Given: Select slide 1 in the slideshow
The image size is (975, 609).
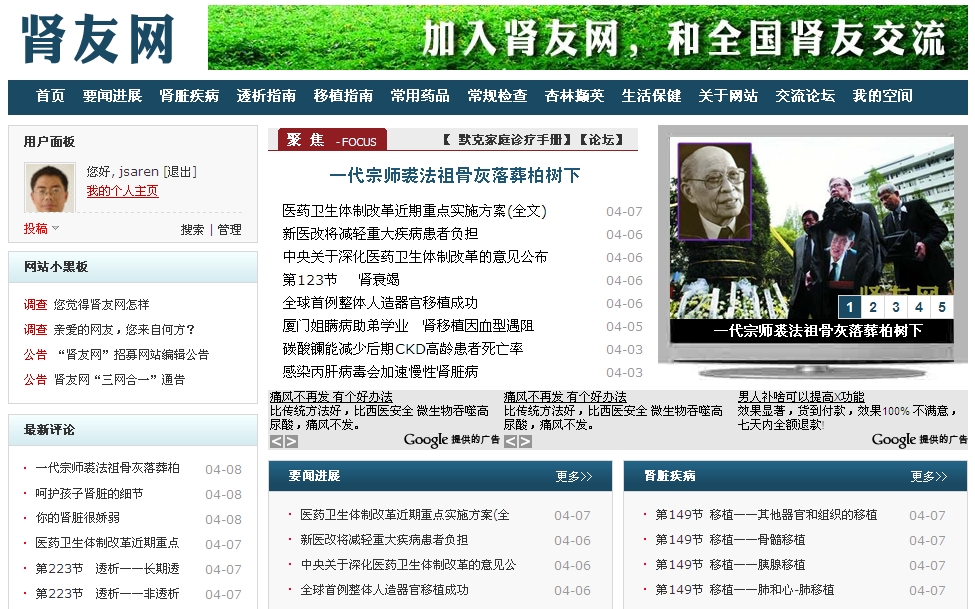Looking at the screenshot, I should point(849,307).
